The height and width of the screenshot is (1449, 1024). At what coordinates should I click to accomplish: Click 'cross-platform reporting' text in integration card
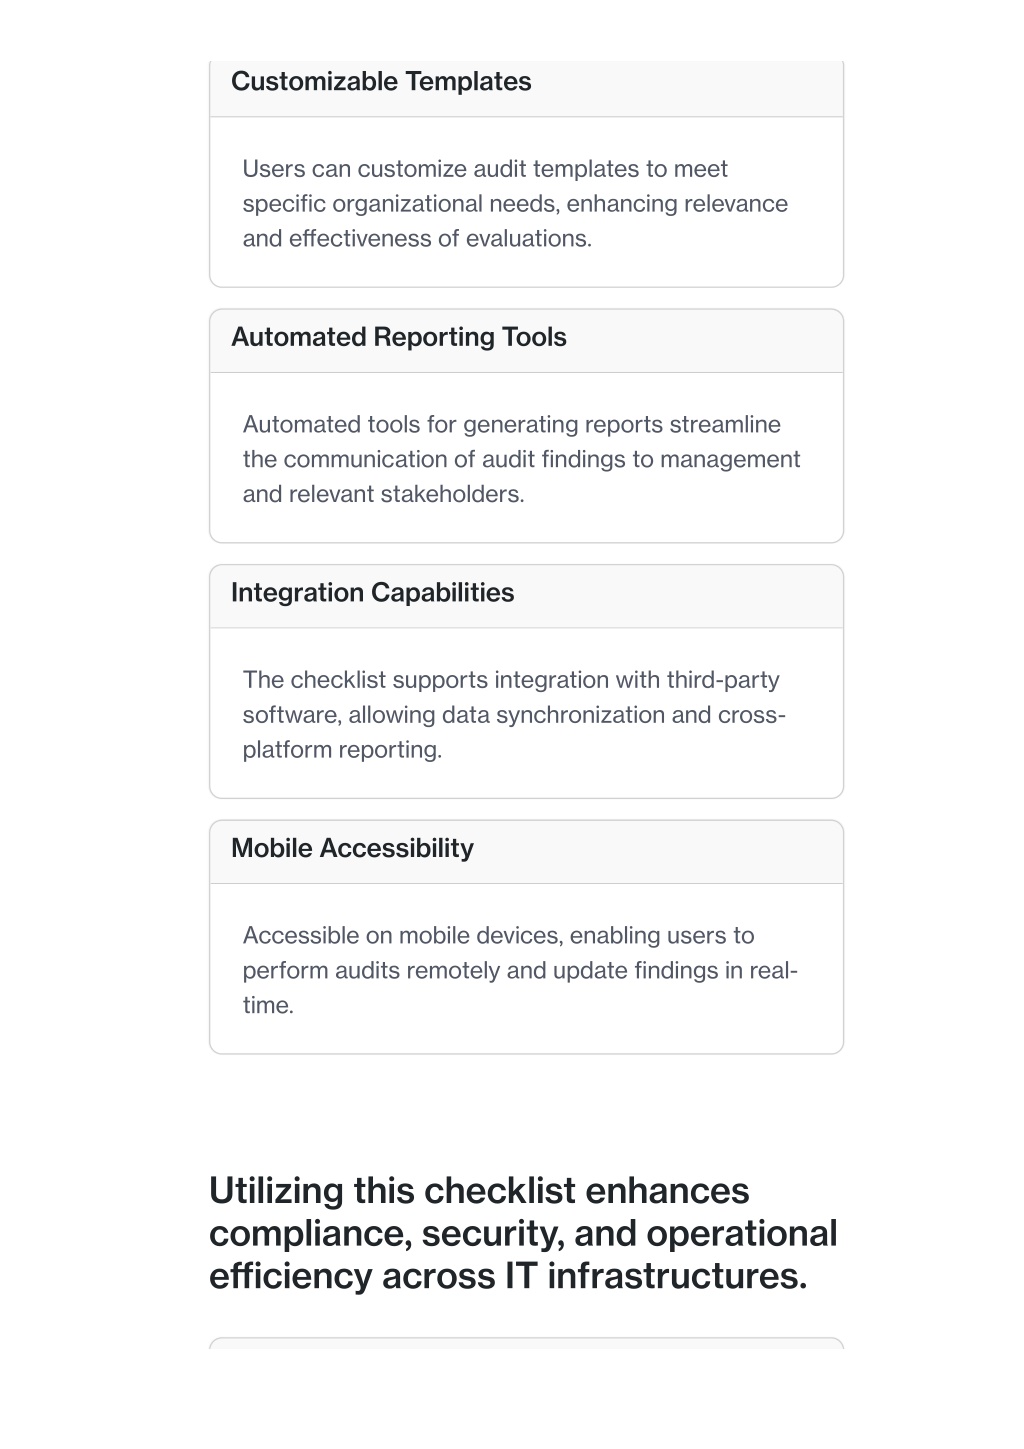pyautogui.click(x=514, y=732)
